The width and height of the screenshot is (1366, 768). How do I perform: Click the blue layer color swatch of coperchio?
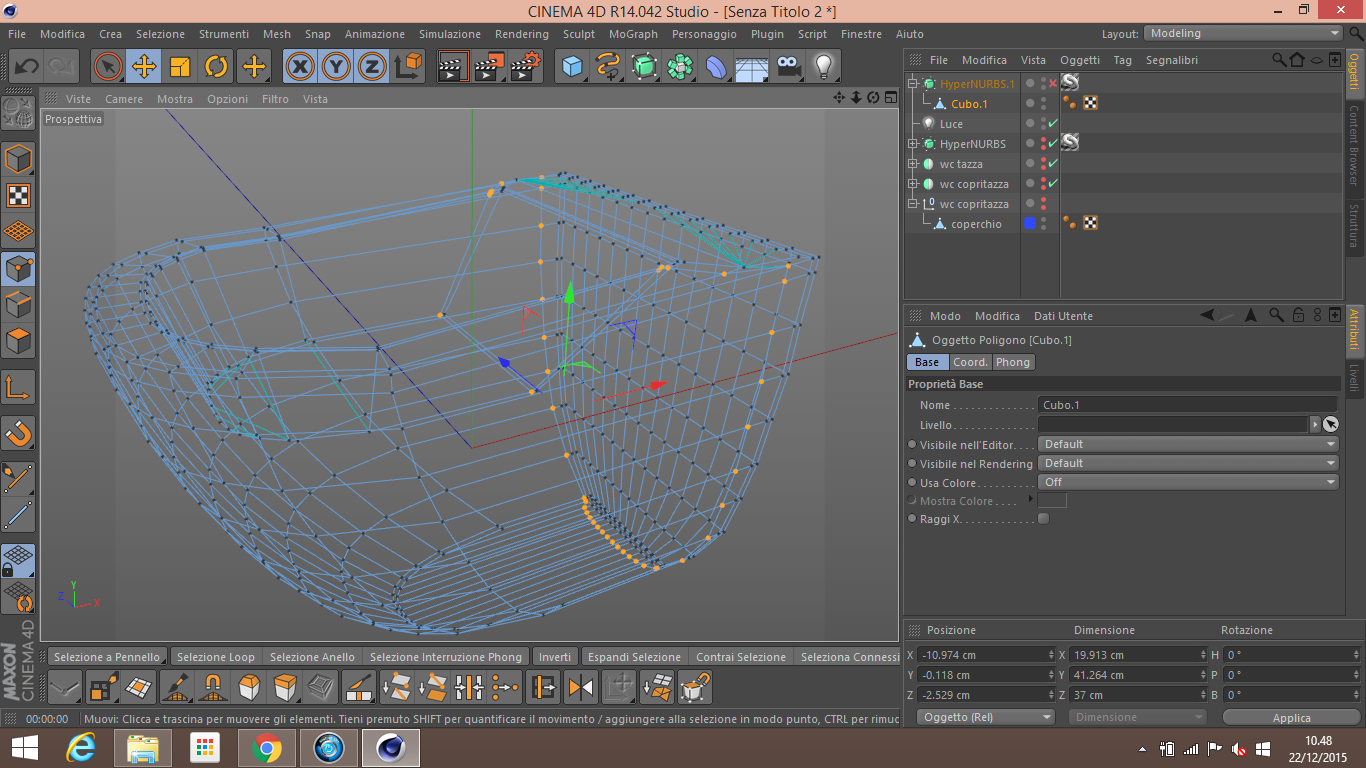(x=1030, y=224)
